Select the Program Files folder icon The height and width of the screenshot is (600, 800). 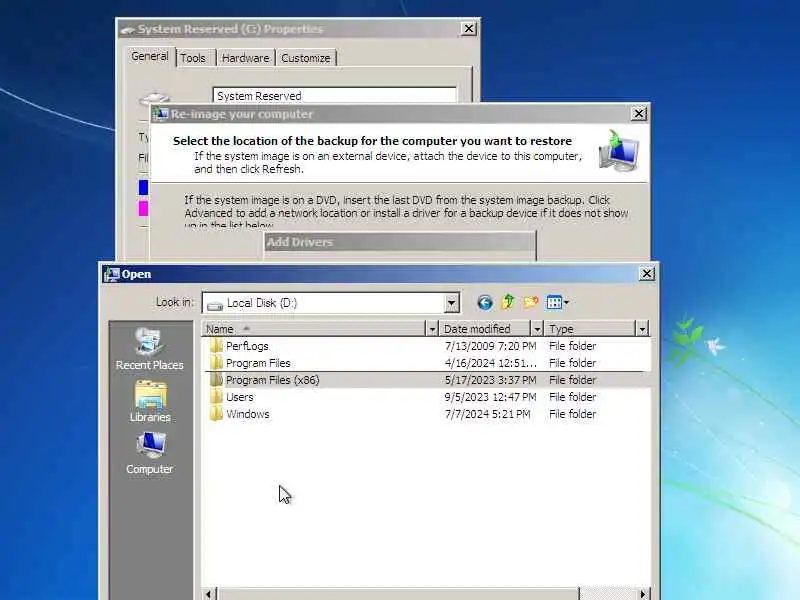216,363
